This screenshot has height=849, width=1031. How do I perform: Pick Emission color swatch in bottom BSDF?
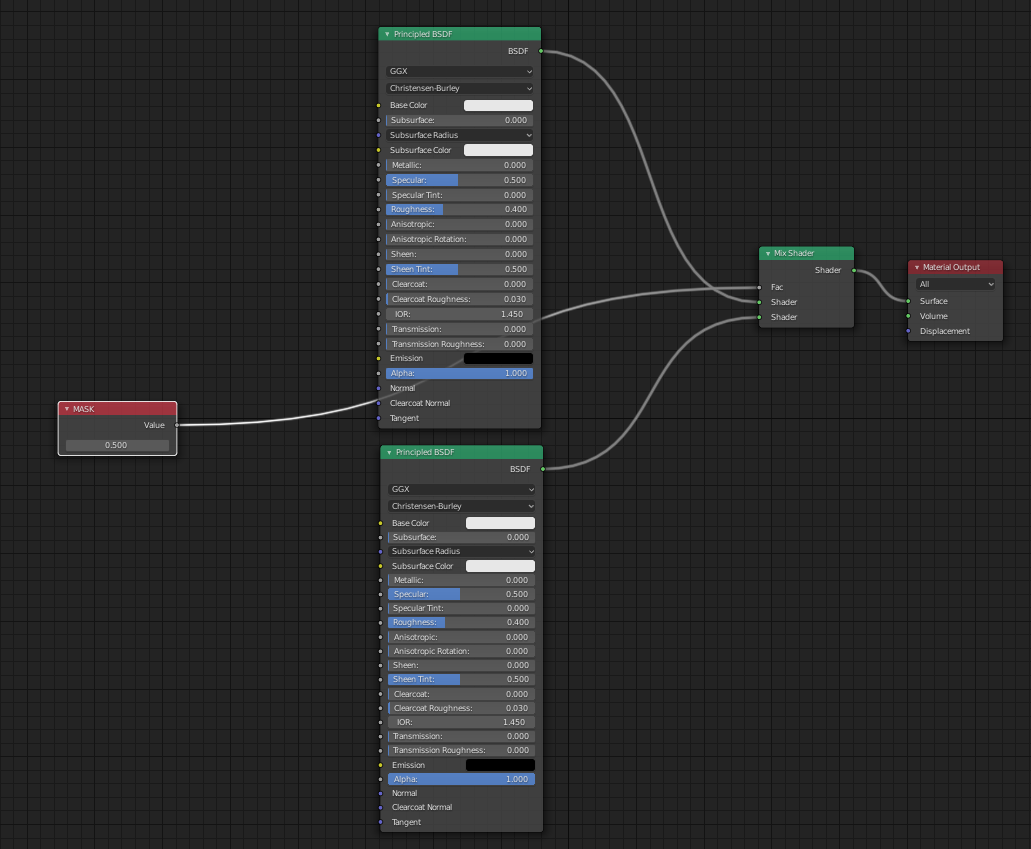point(500,765)
